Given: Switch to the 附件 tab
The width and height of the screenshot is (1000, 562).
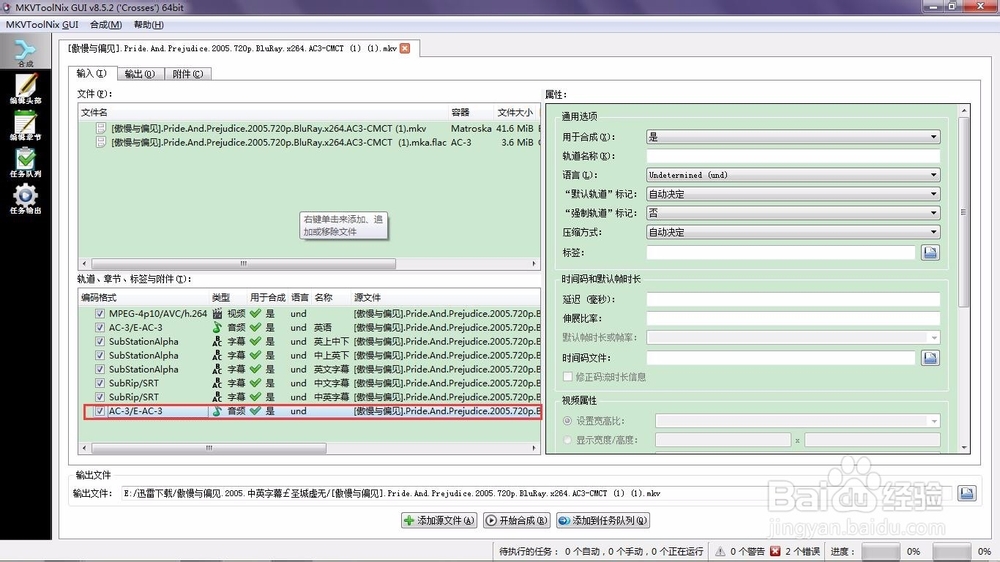Looking at the screenshot, I should [188, 74].
